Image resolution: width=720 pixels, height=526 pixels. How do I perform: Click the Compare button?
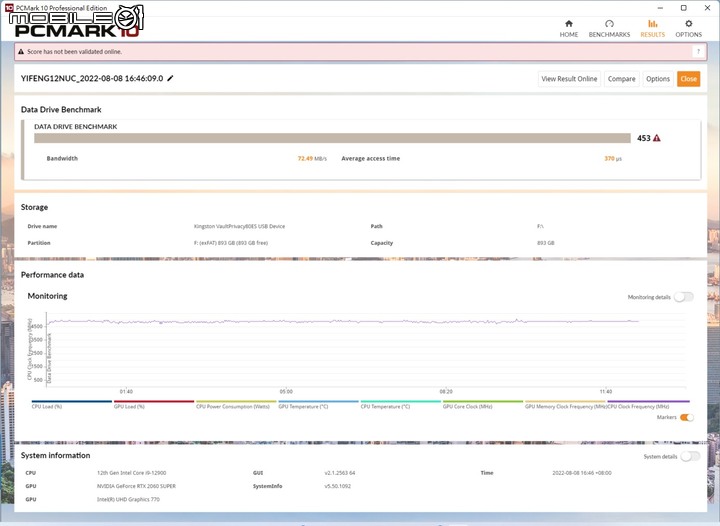coord(621,79)
